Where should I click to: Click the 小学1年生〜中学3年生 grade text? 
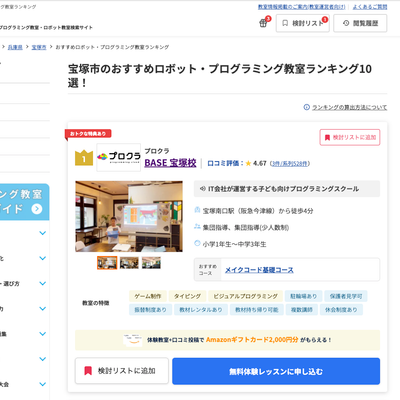[x=234, y=244]
